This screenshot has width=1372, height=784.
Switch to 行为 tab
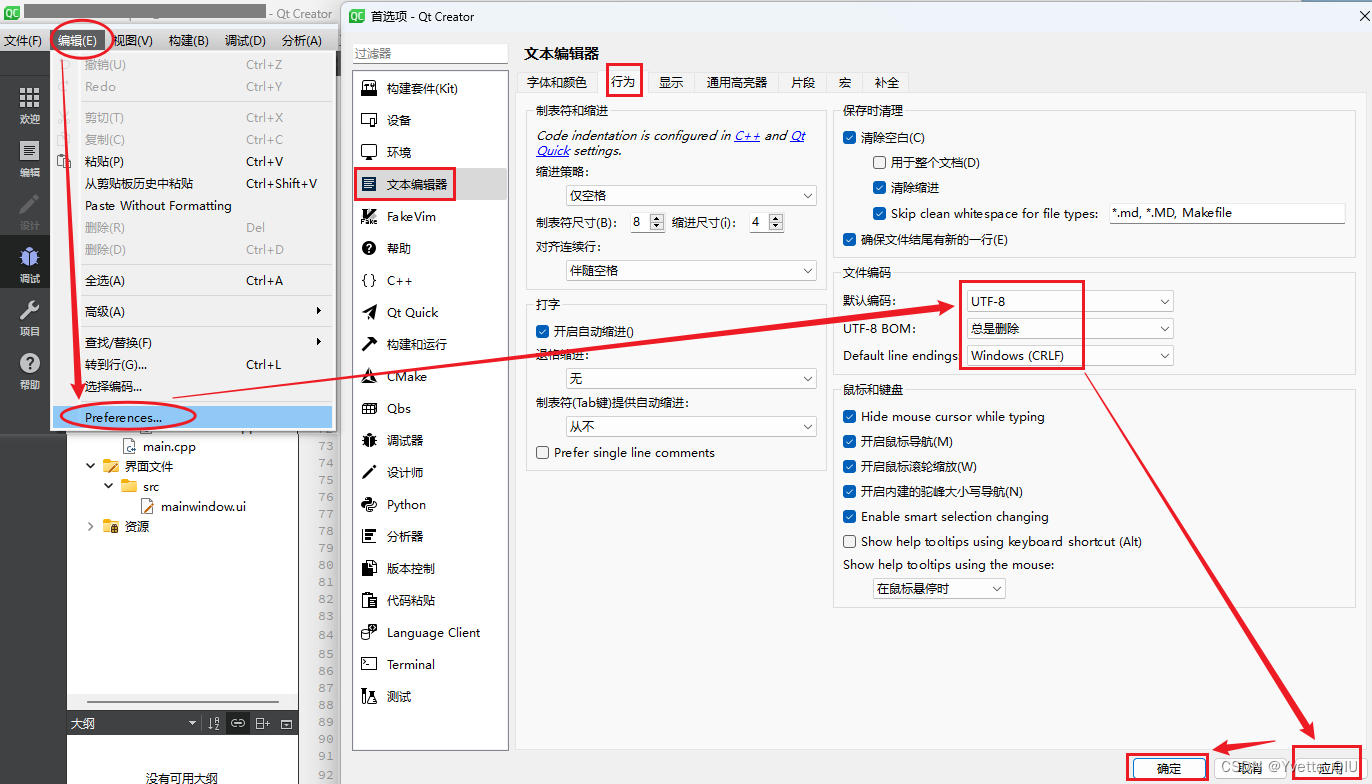623,82
